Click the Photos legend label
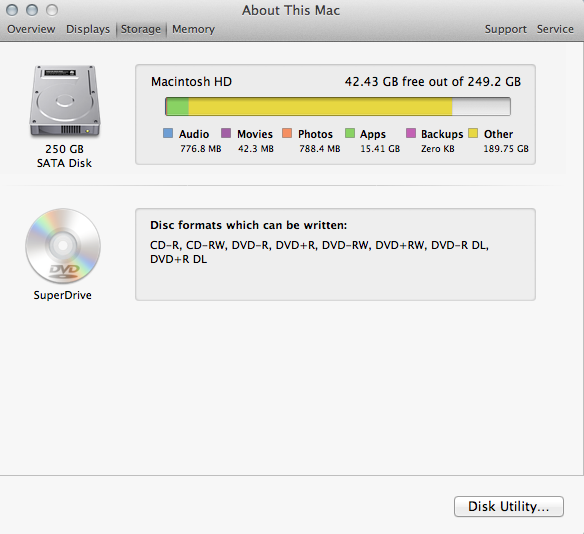Viewport: 584px width, 534px height. [315, 134]
